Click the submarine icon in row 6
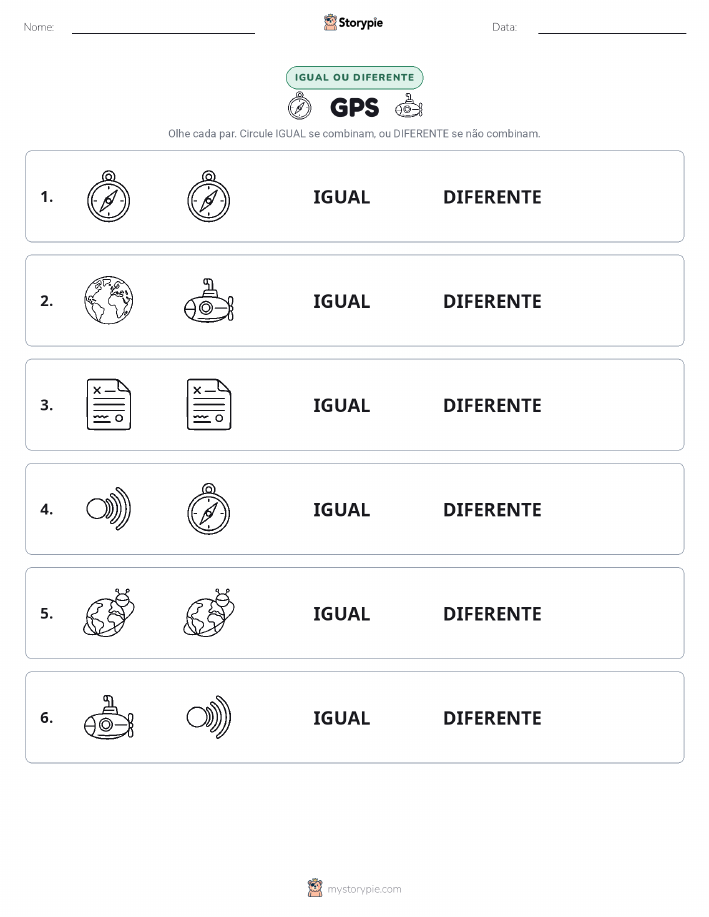The image size is (709, 917). click(x=109, y=717)
